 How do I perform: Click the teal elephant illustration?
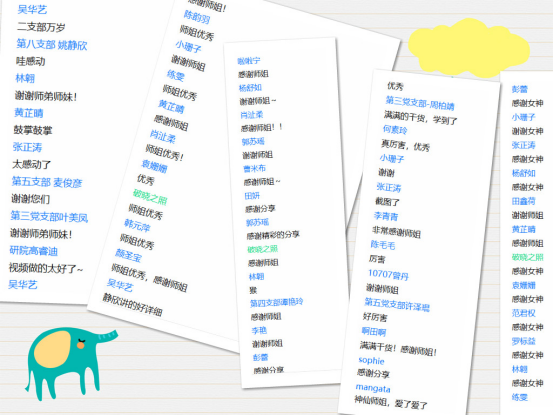point(71,363)
